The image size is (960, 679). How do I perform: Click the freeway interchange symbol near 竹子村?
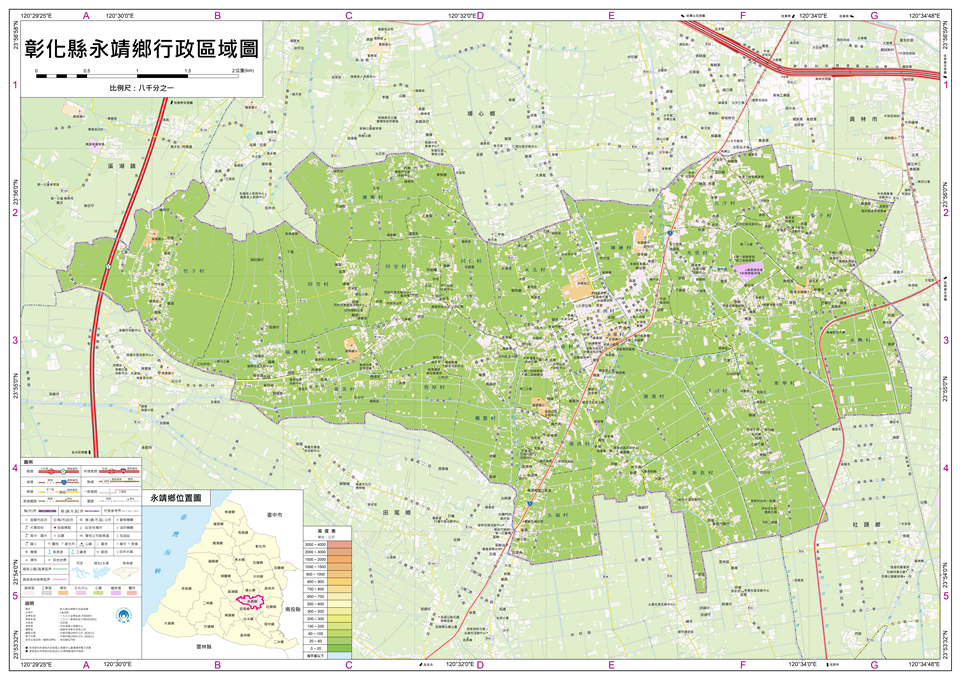click(108, 266)
